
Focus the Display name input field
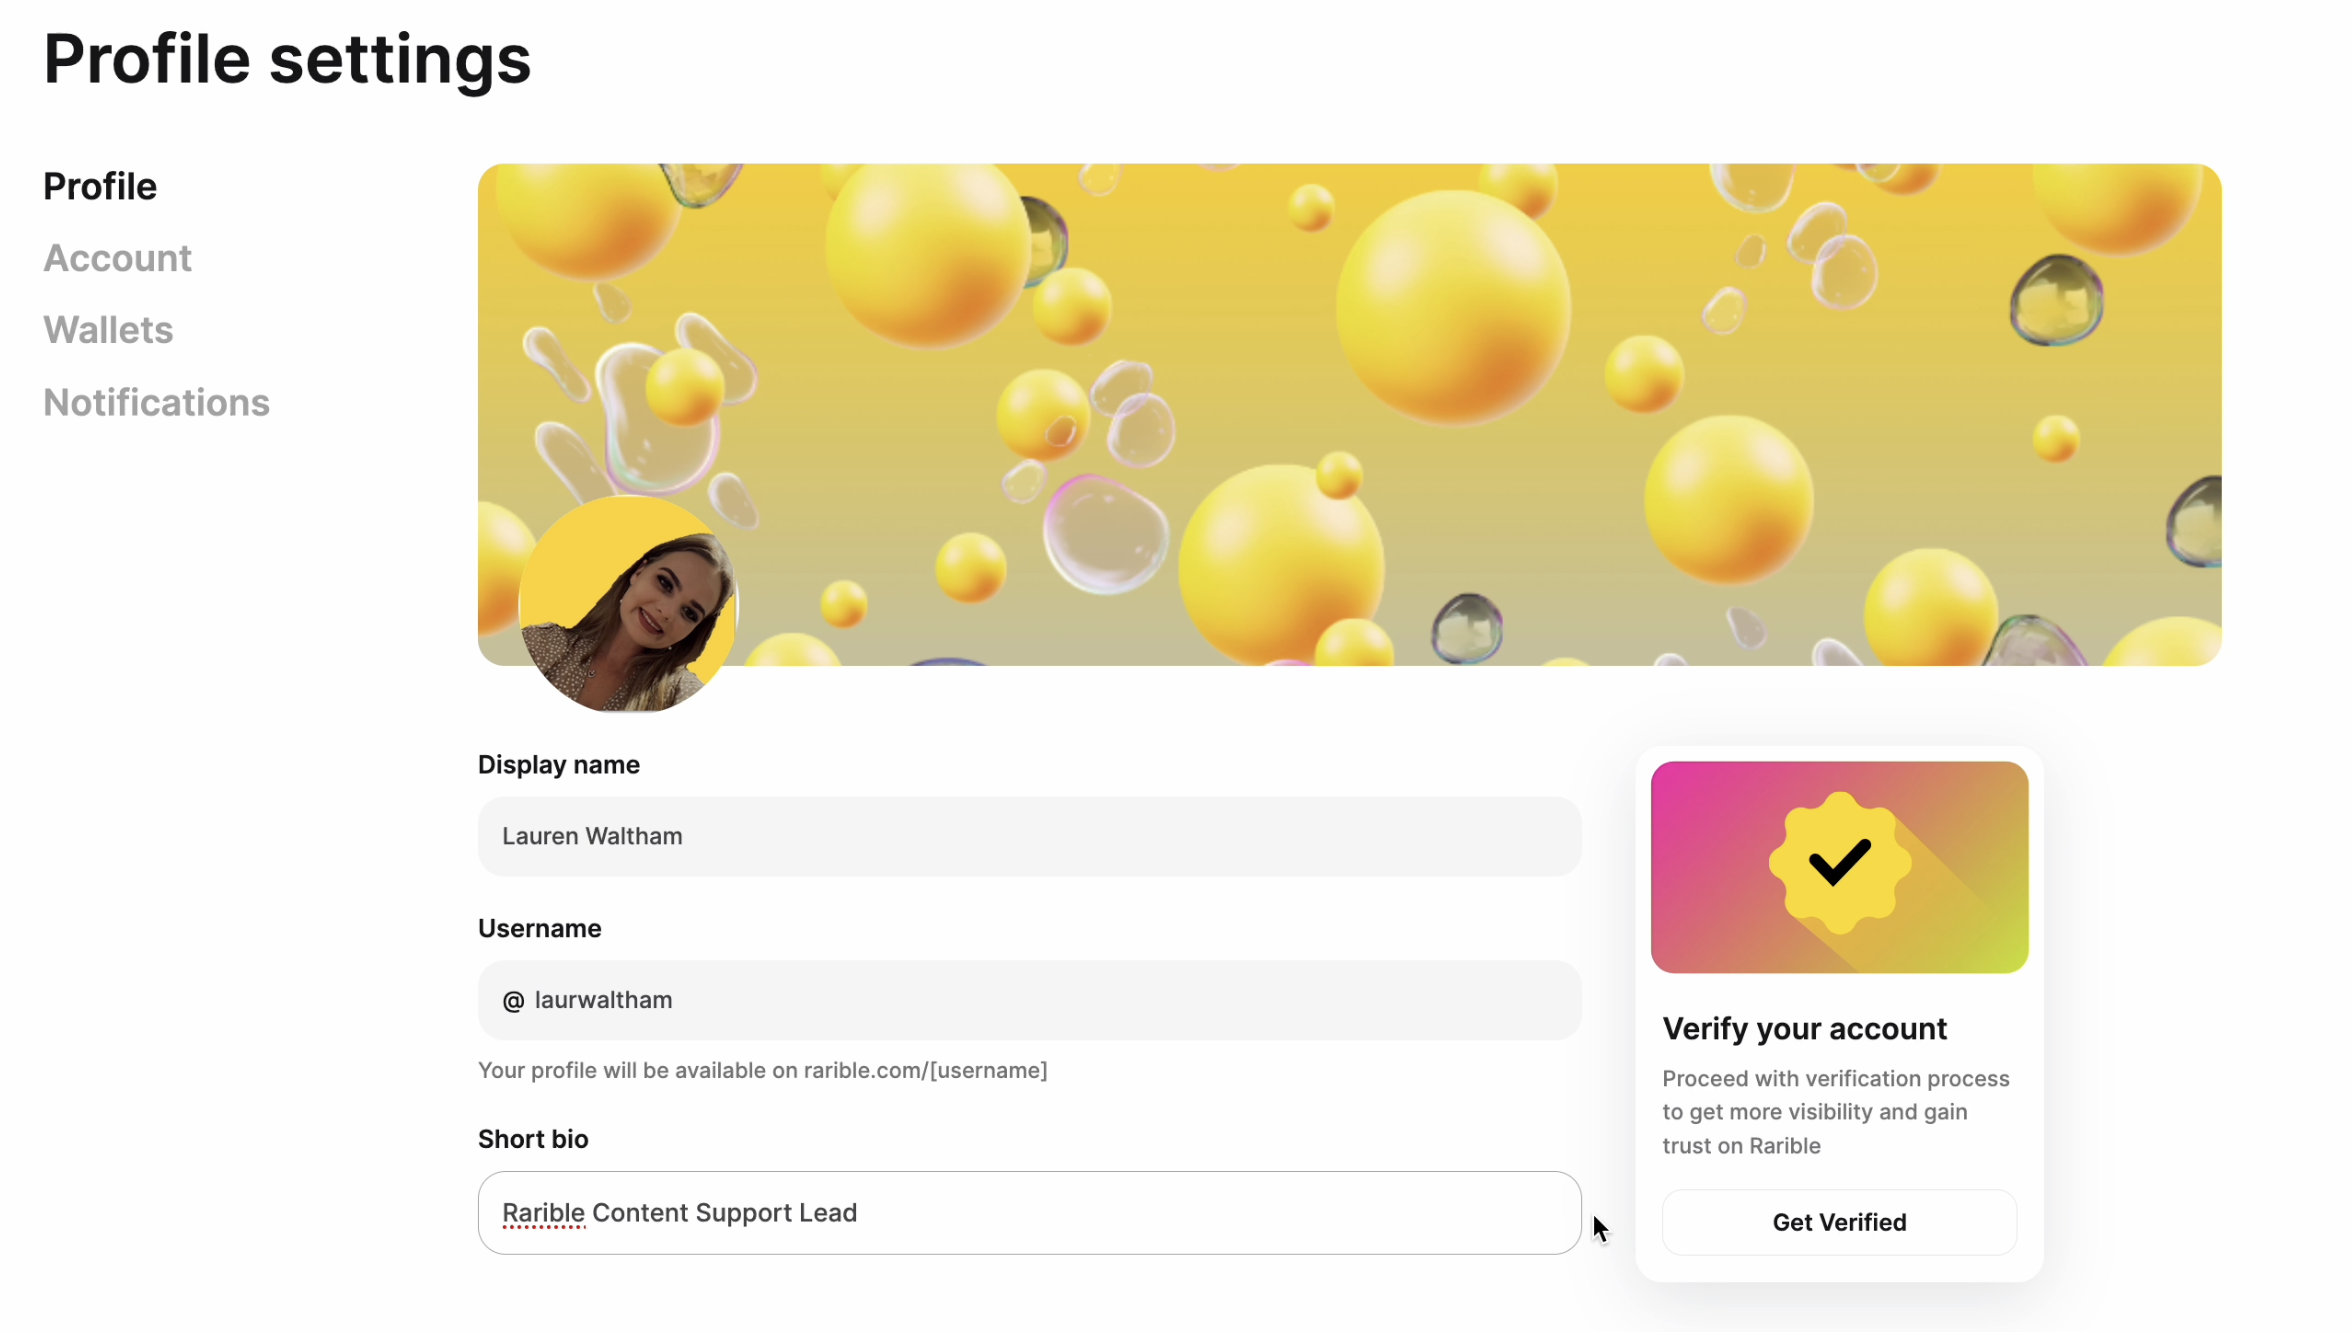tap(1028, 837)
